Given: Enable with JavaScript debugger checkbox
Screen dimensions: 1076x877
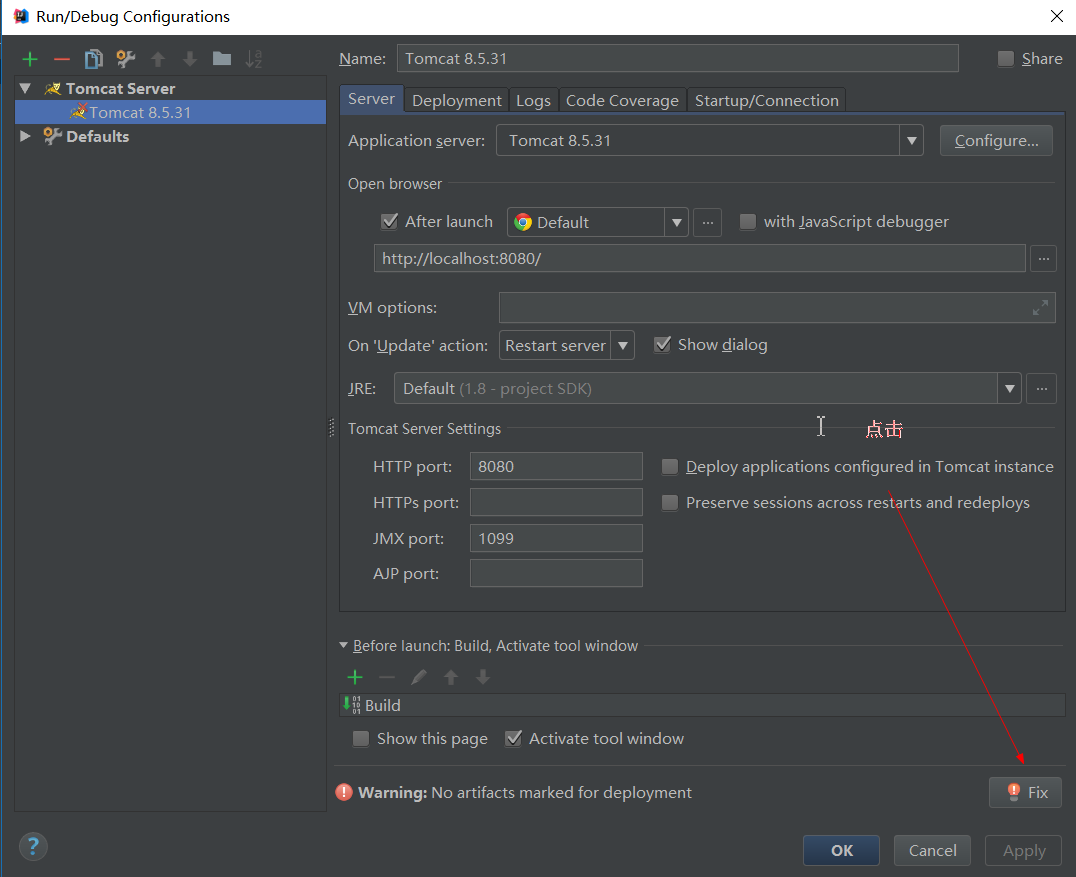Looking at the screenshot, I should (748, 222).
